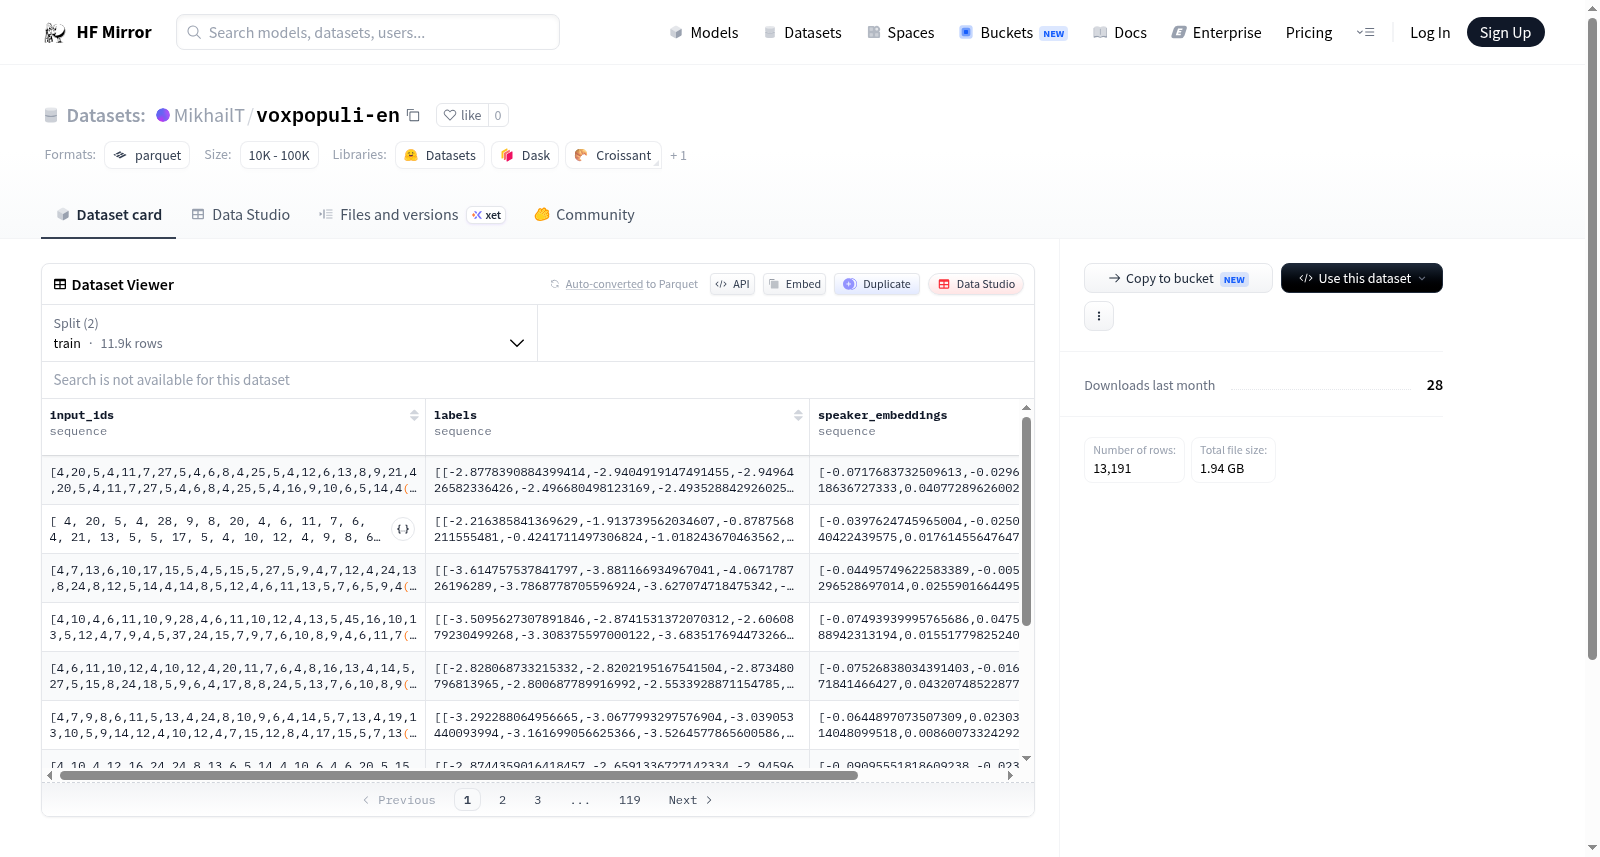Open Data Studio button in viewer
The image size is (1600, 857).
coord(976,284)
